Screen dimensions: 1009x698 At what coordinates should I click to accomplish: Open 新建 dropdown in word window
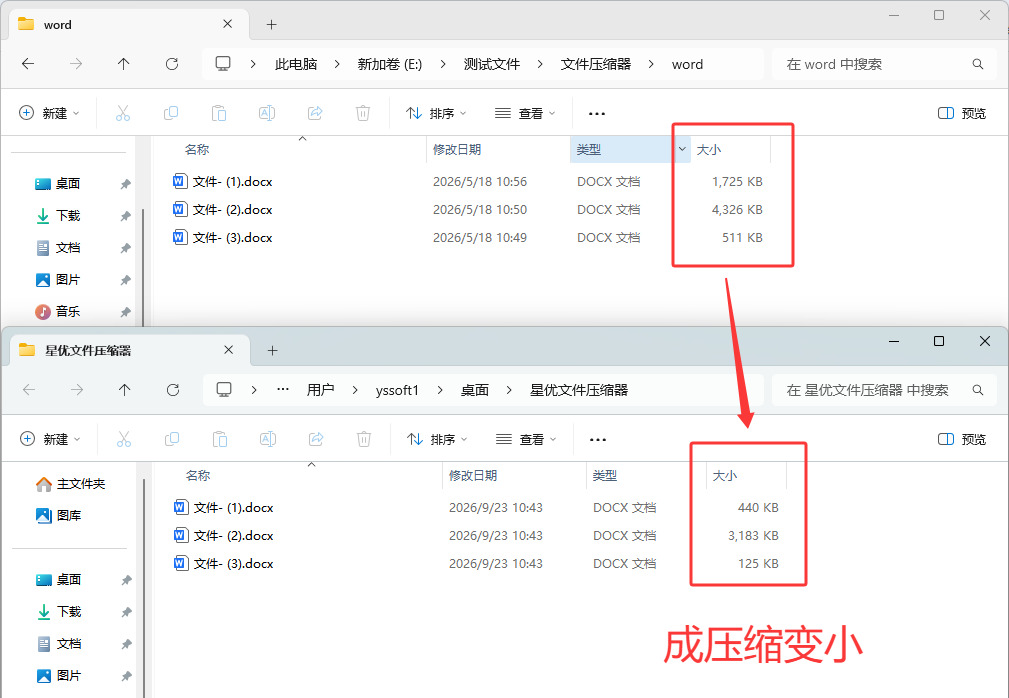50,113
